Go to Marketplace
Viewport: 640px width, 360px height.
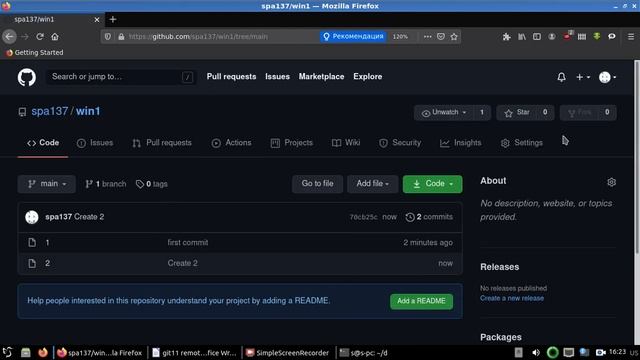coord(321,77)
